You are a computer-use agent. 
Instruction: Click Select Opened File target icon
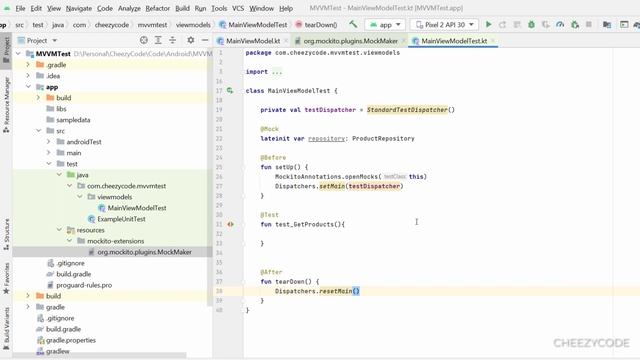(144, 40)
